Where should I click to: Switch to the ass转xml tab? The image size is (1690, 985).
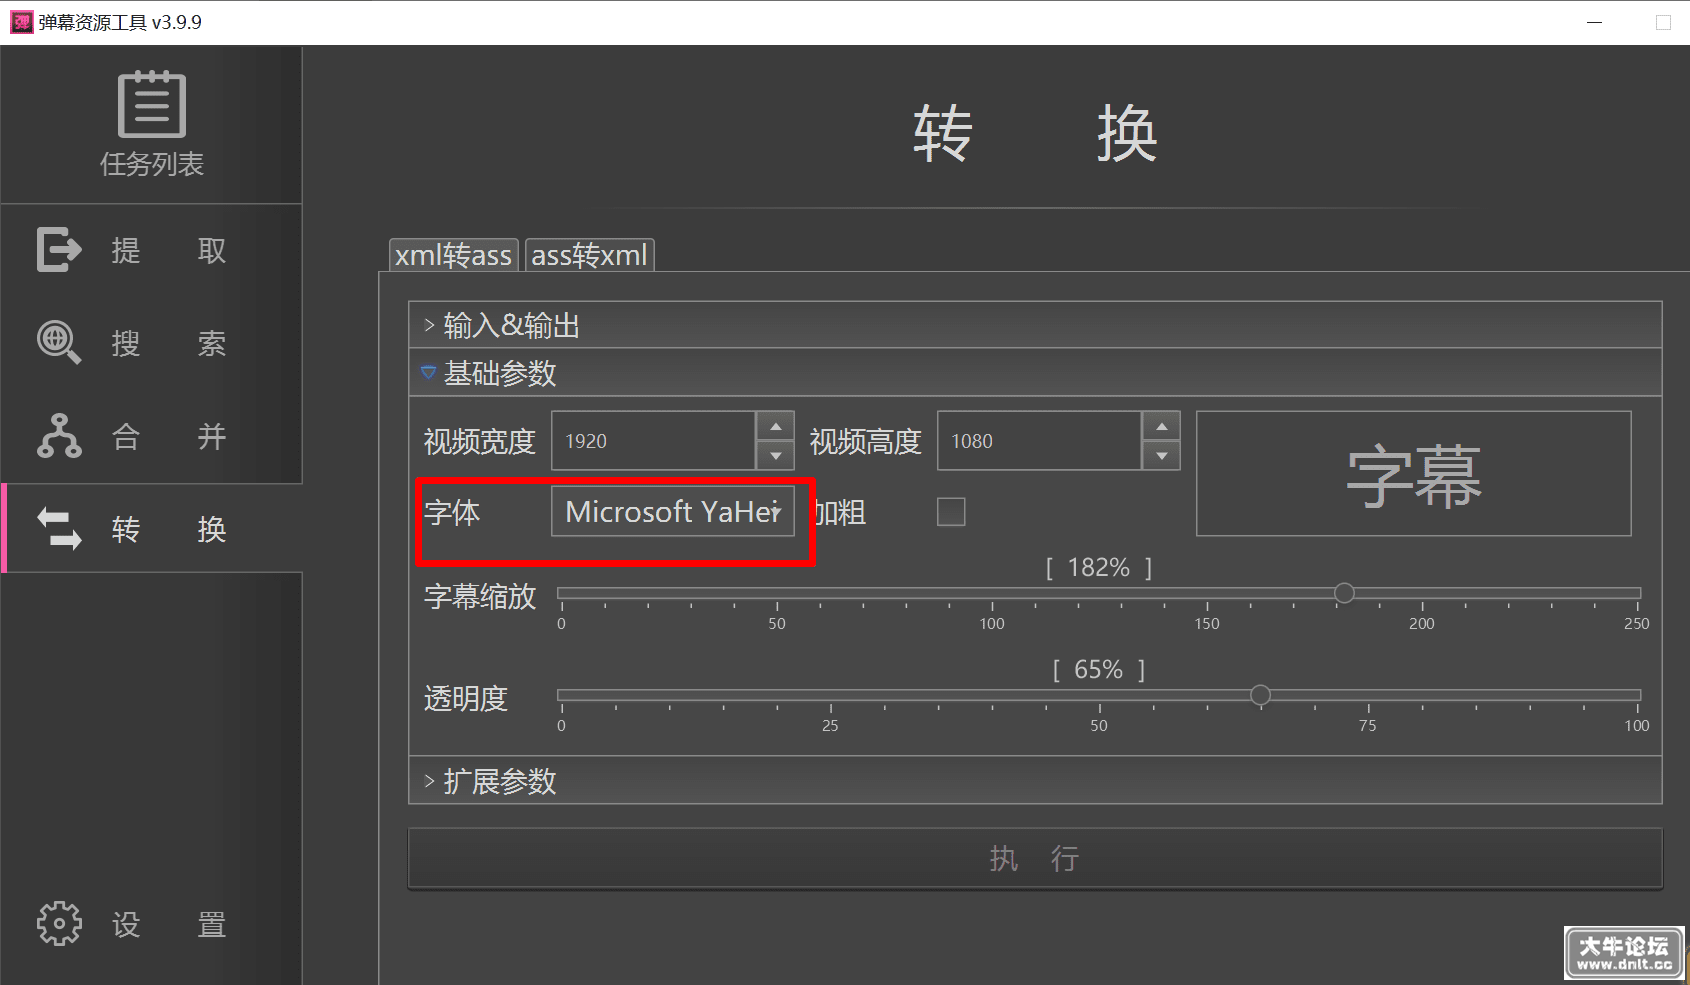click(589, 255)
